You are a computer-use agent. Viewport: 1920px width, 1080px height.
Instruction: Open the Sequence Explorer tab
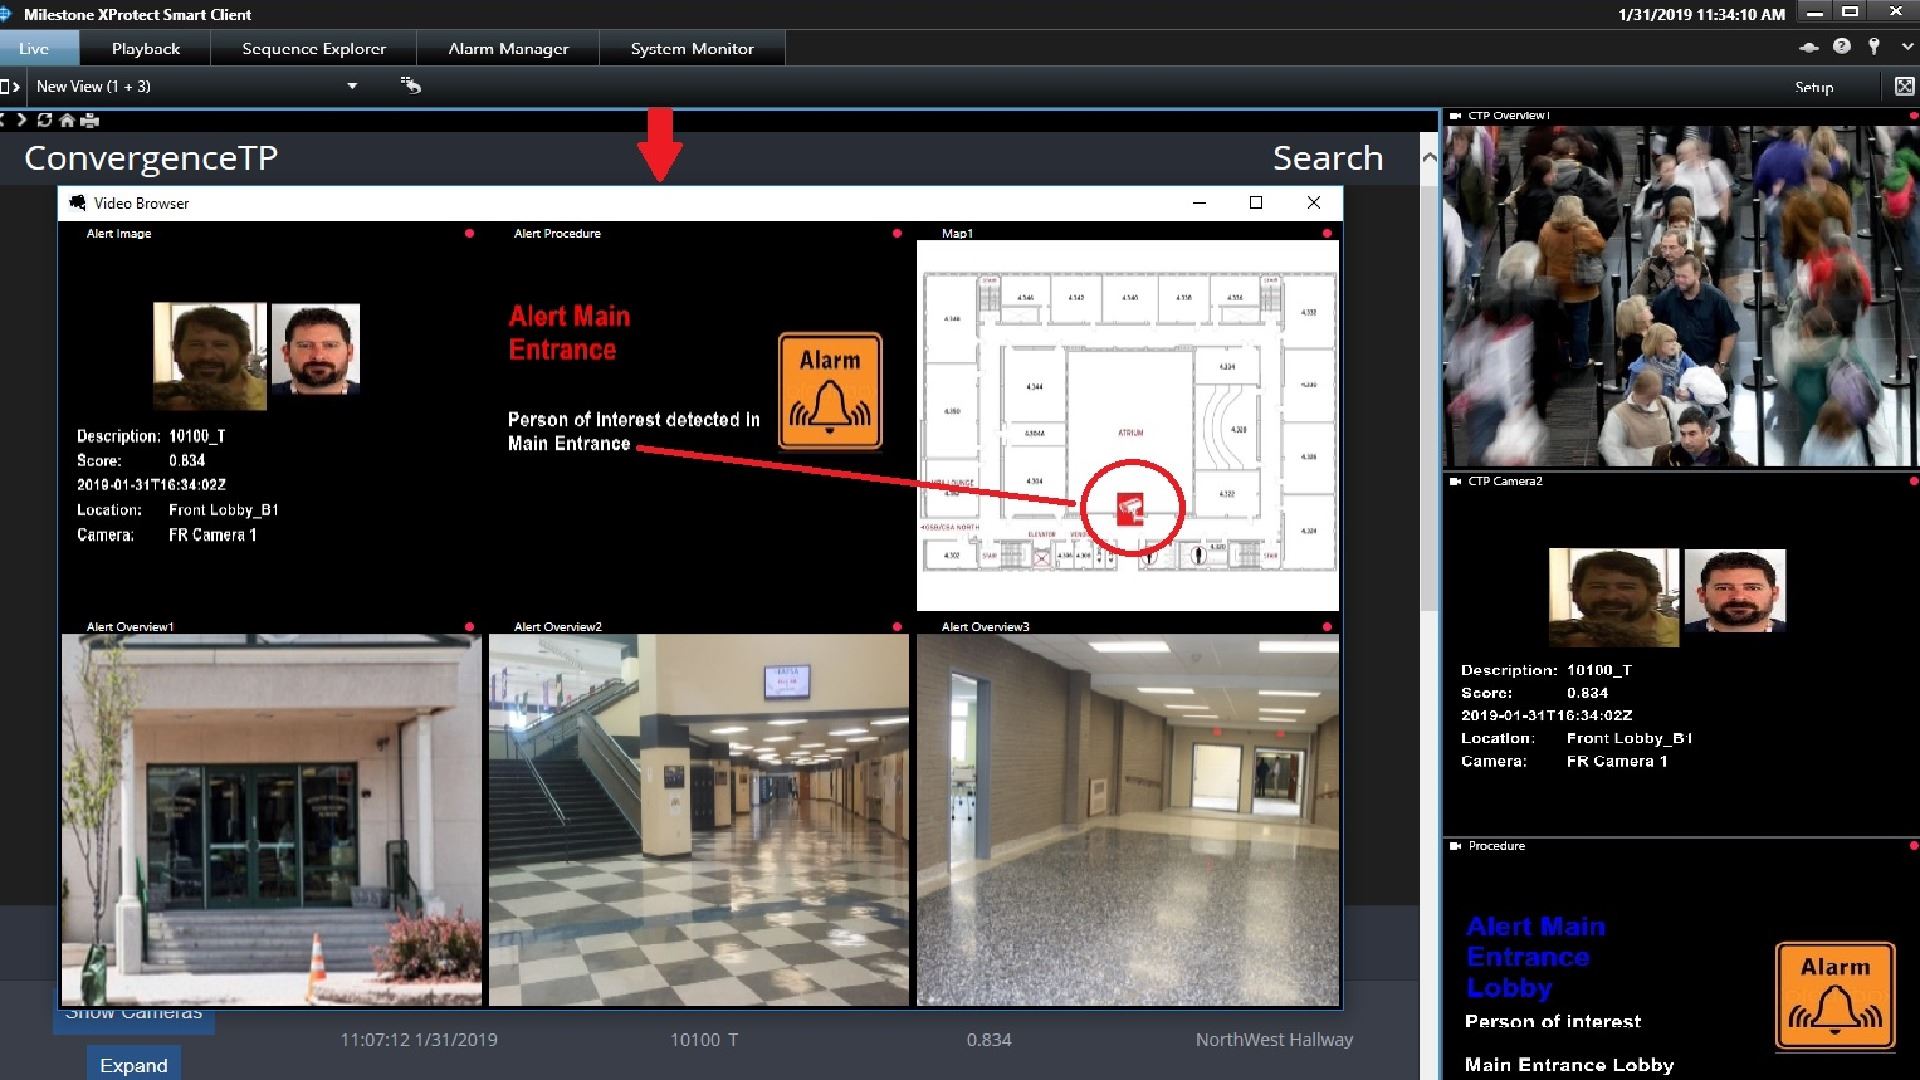pyautogui.click(x=313, y=48)
